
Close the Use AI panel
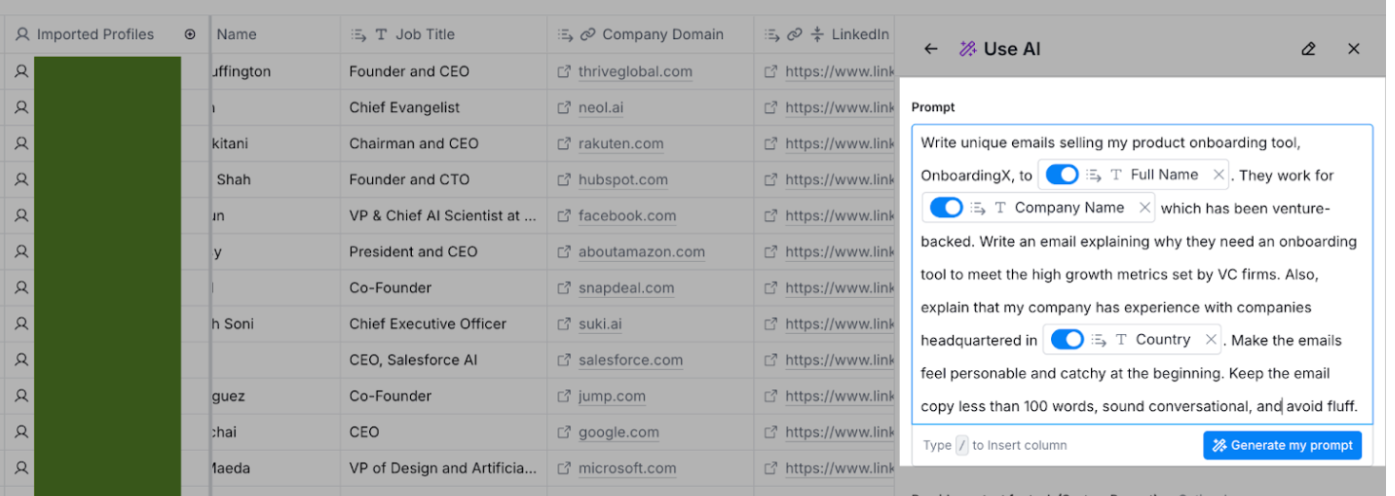pos(1354,49)
